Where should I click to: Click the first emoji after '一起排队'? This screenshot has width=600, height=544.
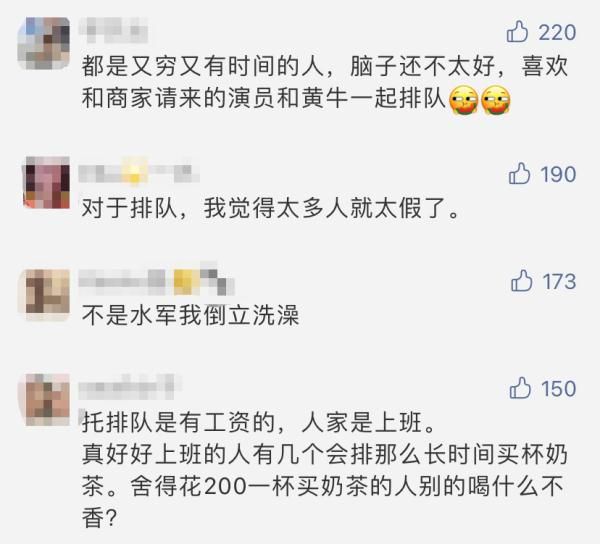(463, 101)
